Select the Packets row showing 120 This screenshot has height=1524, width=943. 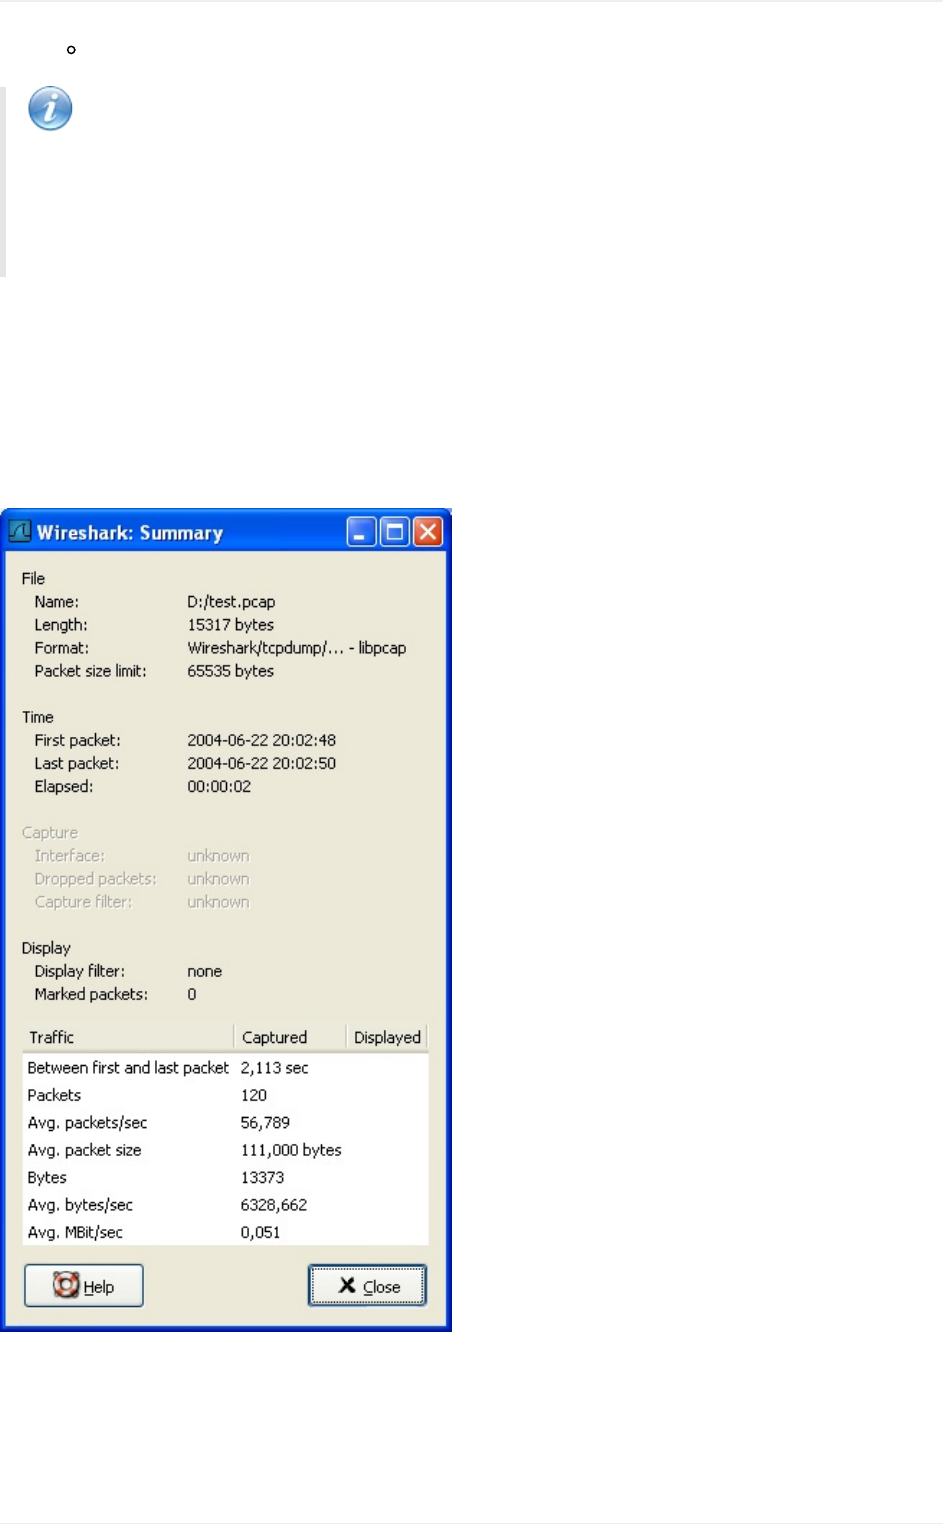coord(225,1095)
